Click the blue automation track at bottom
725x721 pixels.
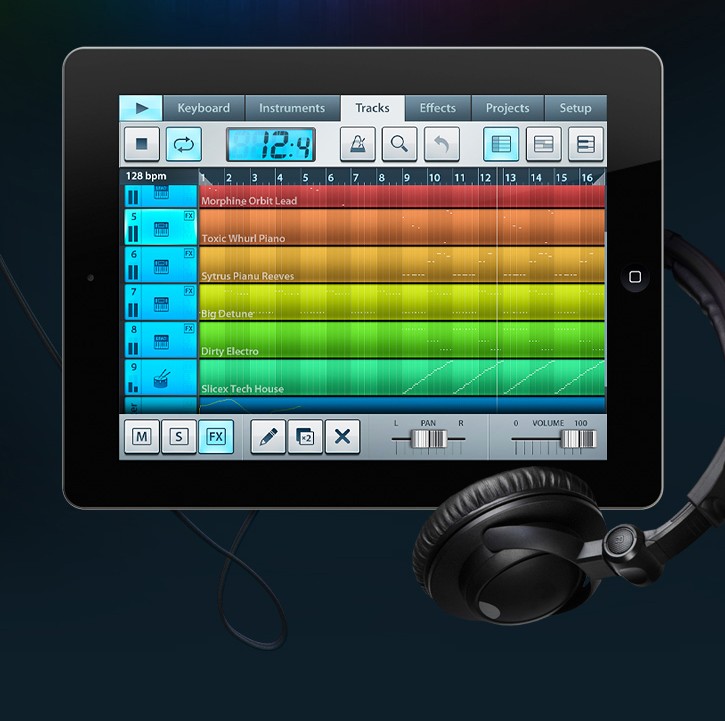[x=402, y=405]
